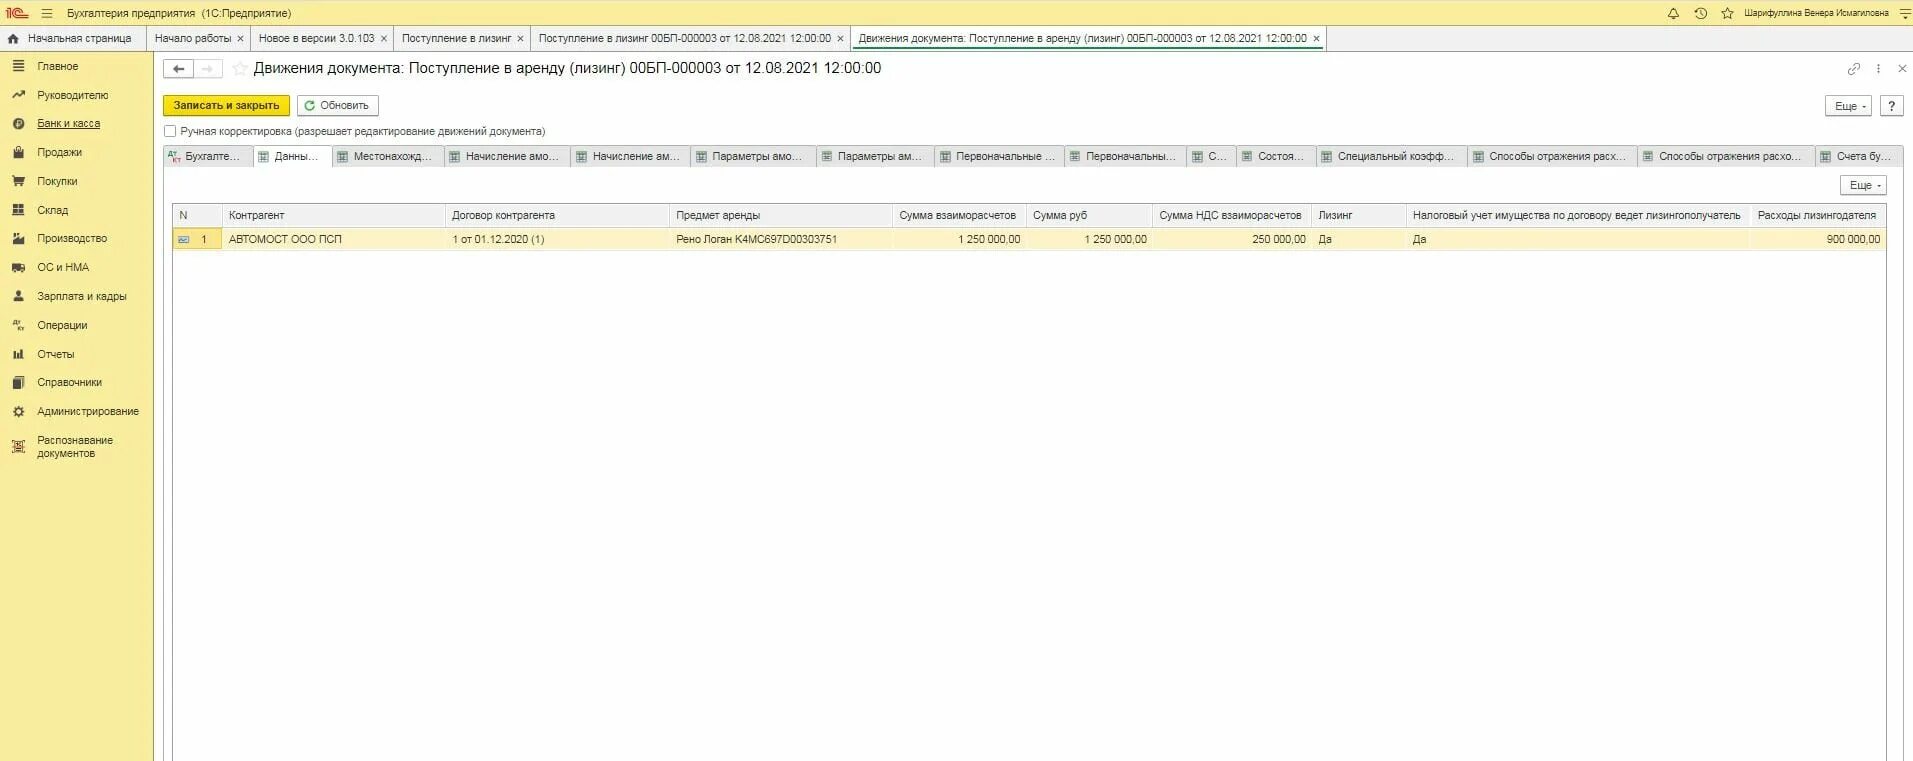The height and width of the screenshot is (761, 1913).
Task: Switch to first Параметры амо... tab
Action: [x=753, y=156]
